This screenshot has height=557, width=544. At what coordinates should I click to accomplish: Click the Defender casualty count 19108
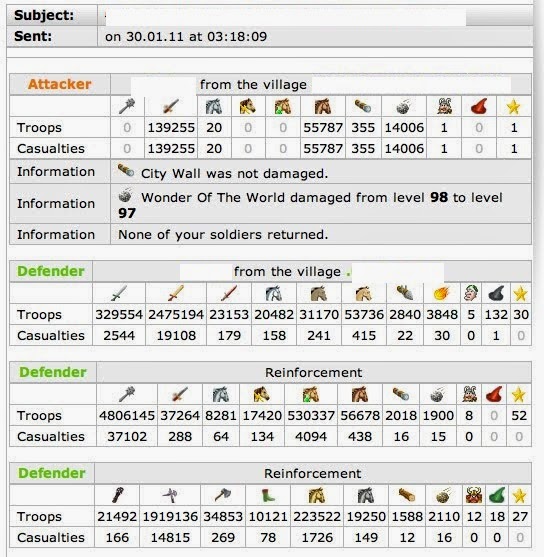[176, 335]
